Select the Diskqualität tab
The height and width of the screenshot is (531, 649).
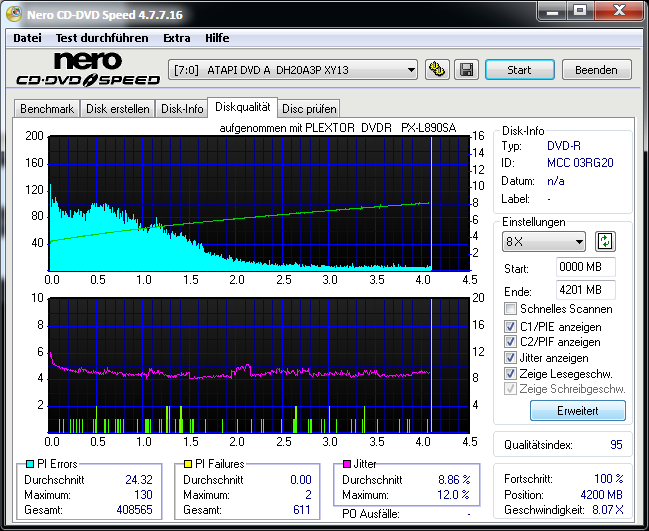point(243,107)
